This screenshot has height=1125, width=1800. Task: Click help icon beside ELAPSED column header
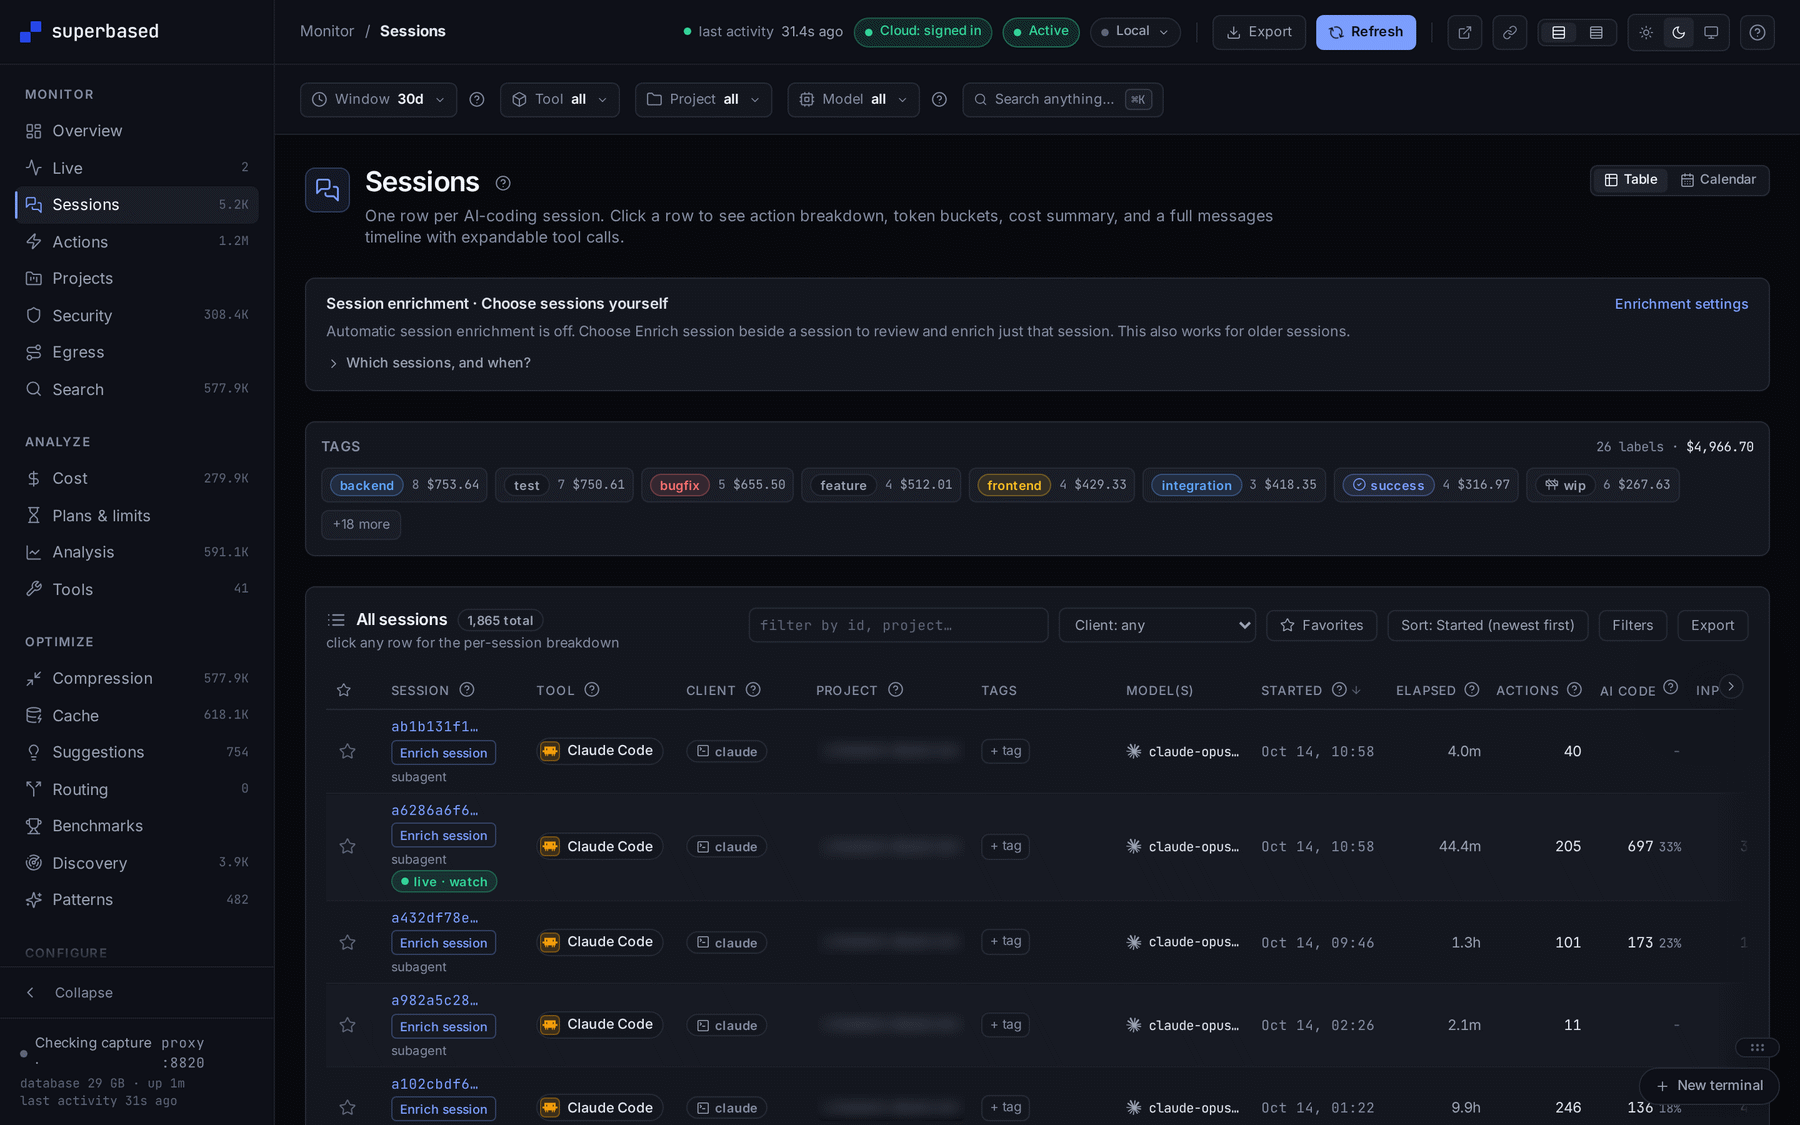1472,690
